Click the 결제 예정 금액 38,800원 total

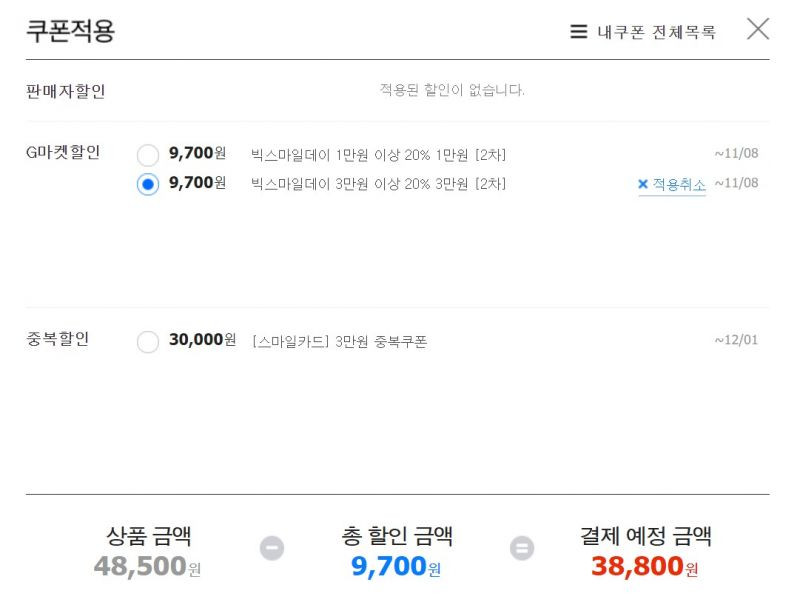coord(644,566)
